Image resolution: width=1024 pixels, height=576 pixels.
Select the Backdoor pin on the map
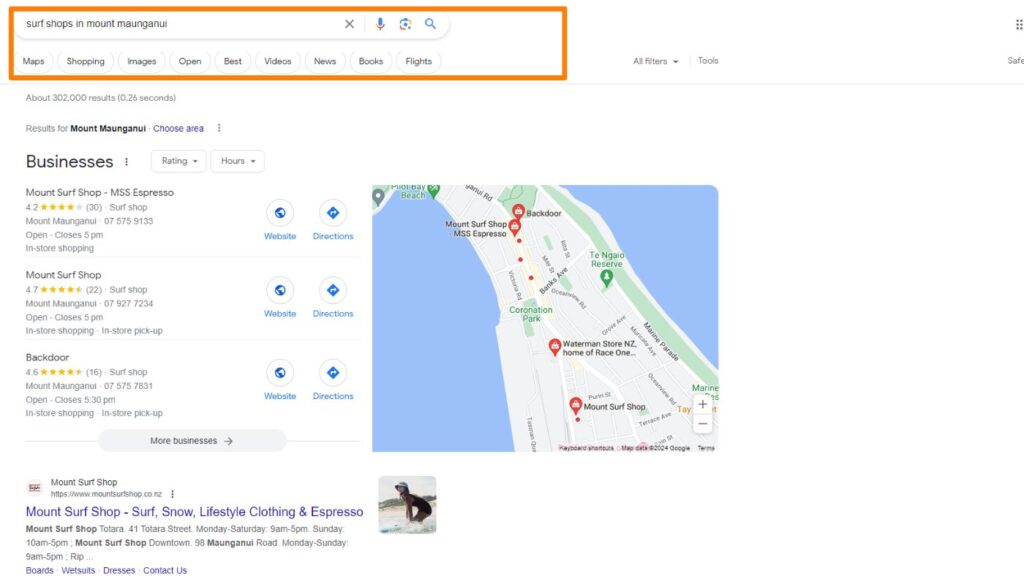(518, 211)
